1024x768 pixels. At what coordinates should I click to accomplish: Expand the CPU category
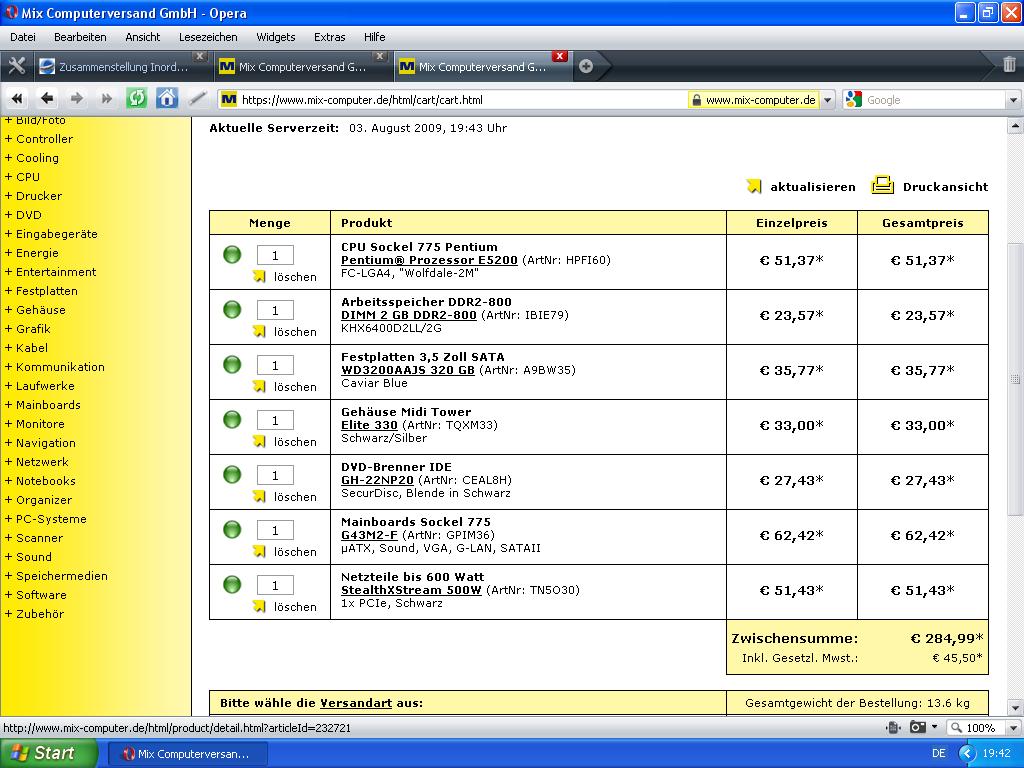tap(22, 176)
